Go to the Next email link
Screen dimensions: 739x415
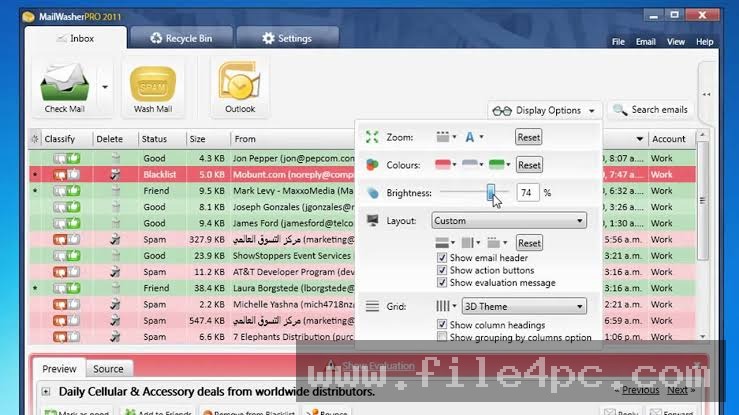coord(677,390)
